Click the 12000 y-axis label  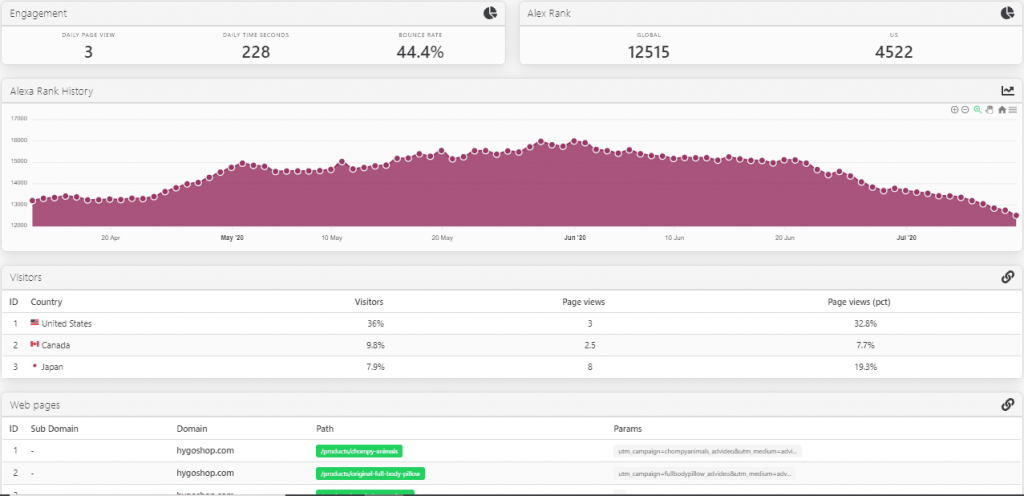click(20, 225)
